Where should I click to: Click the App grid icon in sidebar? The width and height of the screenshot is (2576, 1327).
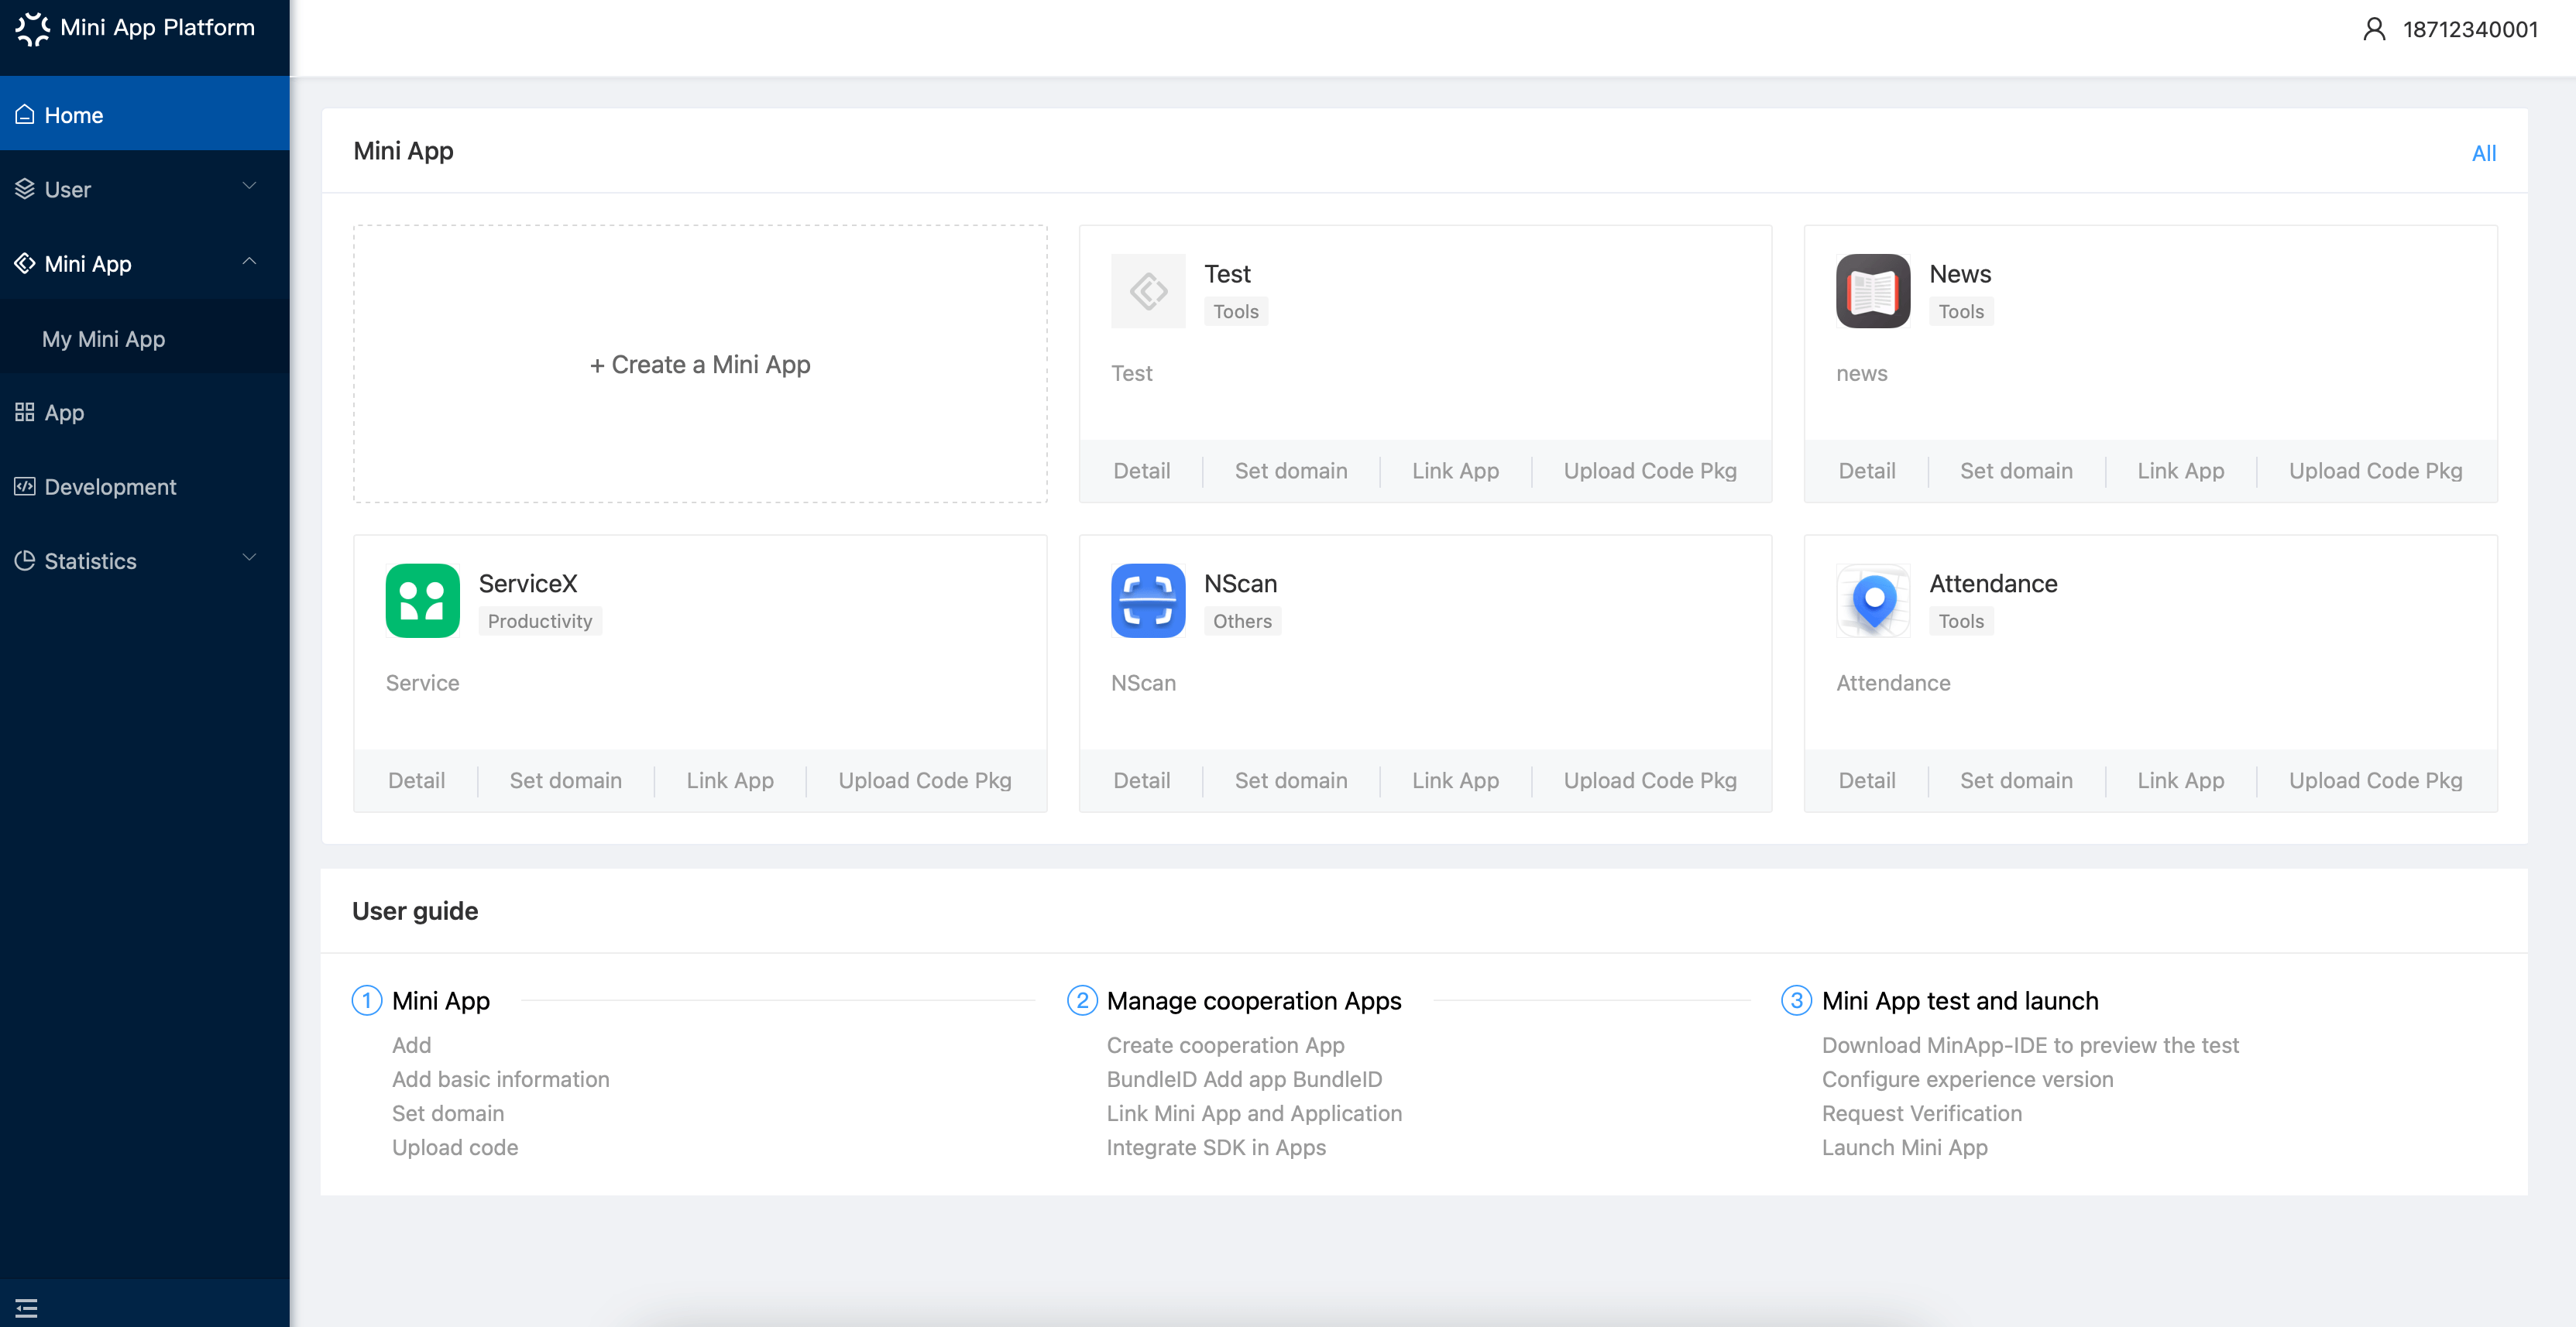25,412
